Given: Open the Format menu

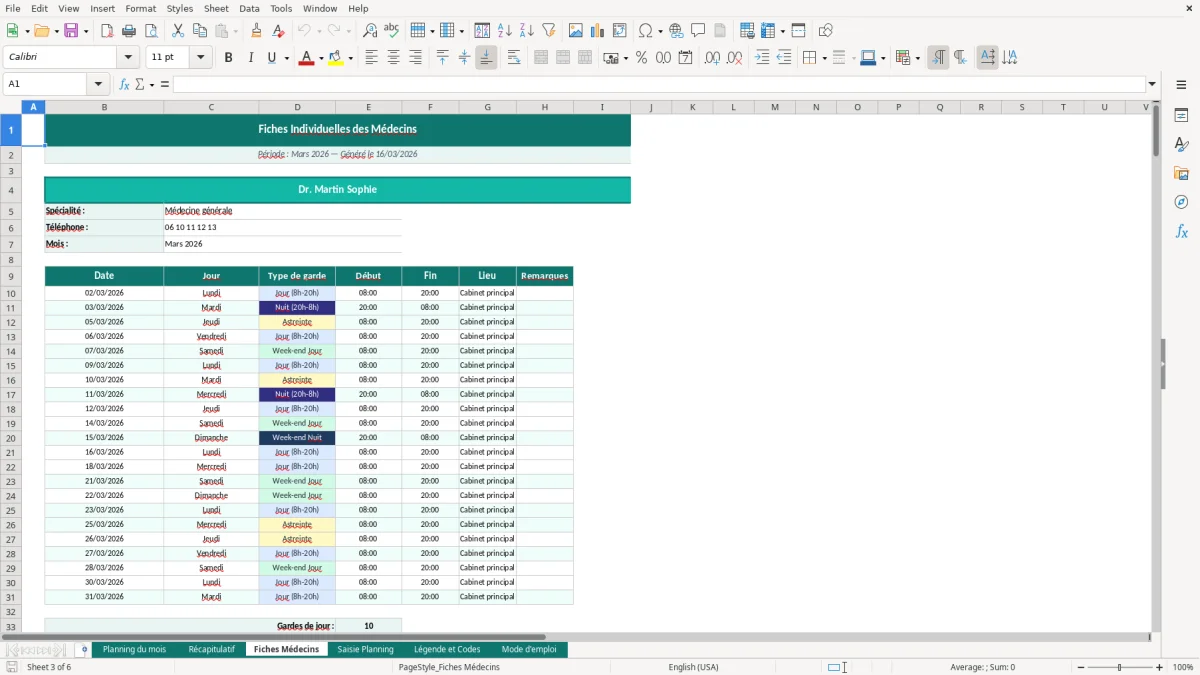Looking at the screenshot, I should [141, 8].
